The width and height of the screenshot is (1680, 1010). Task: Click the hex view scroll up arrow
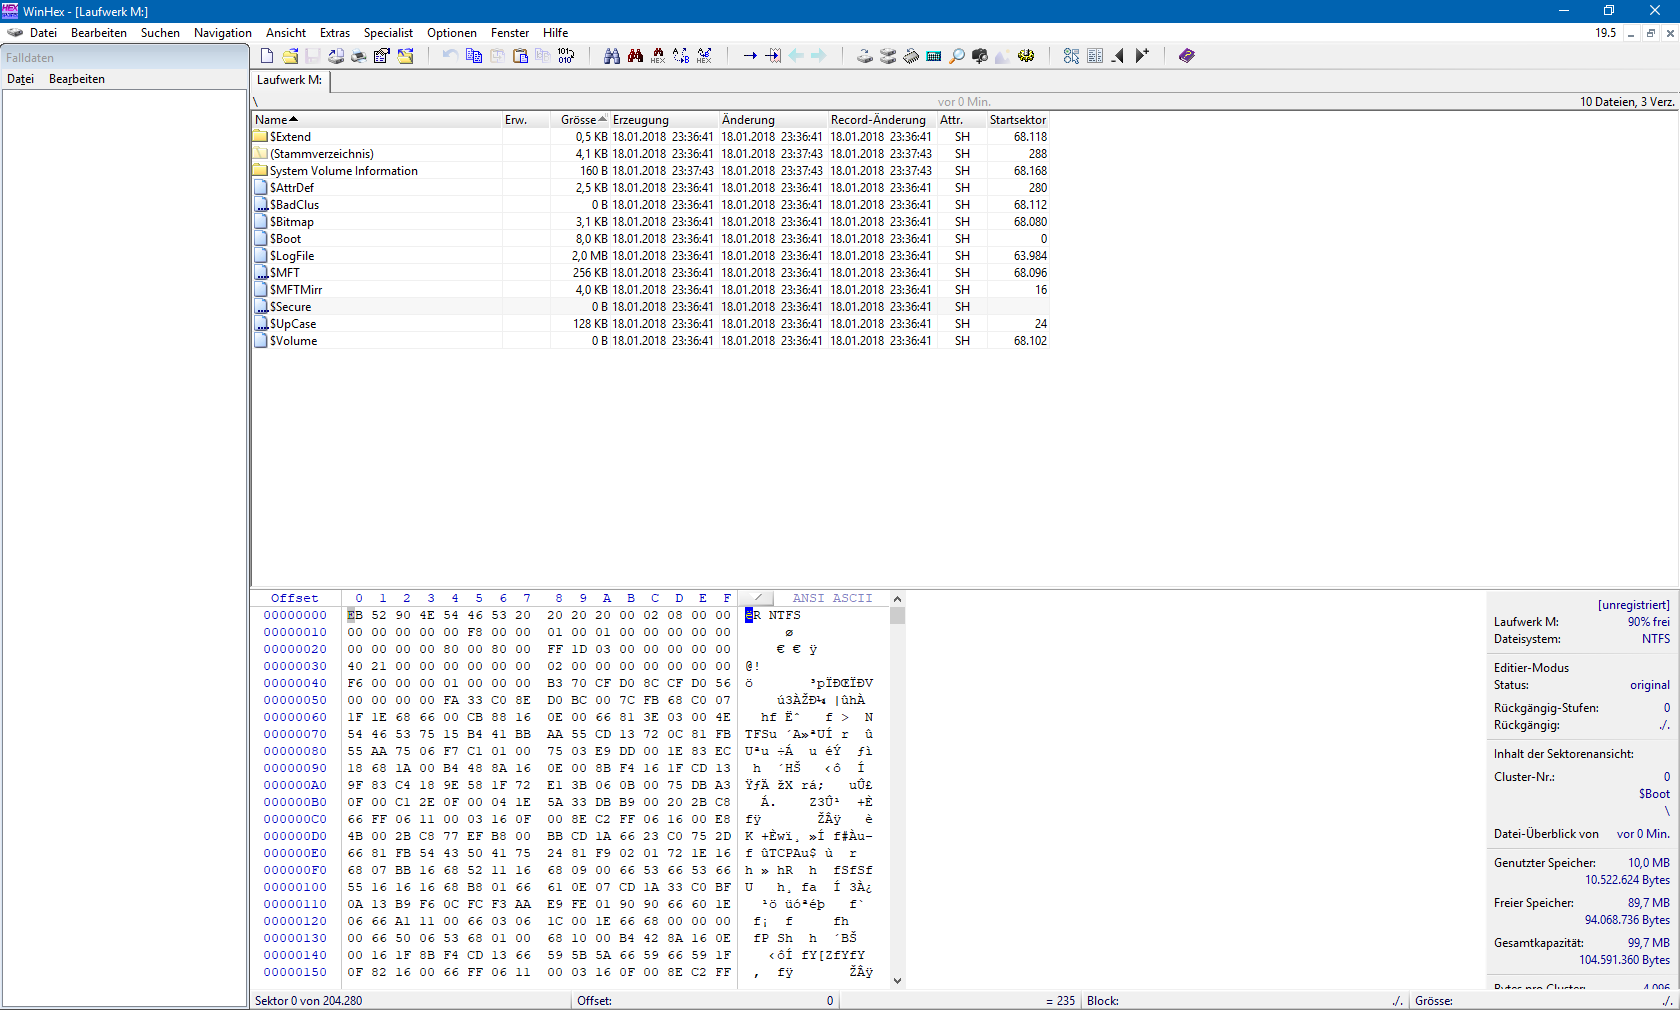897,599
